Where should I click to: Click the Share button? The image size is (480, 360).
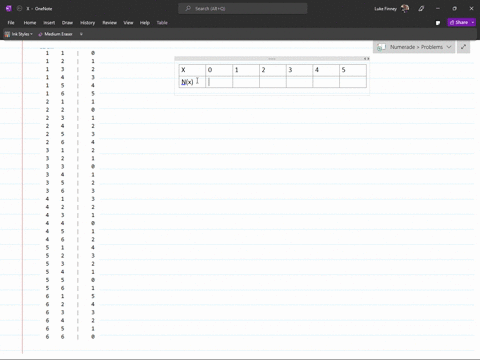459,22
